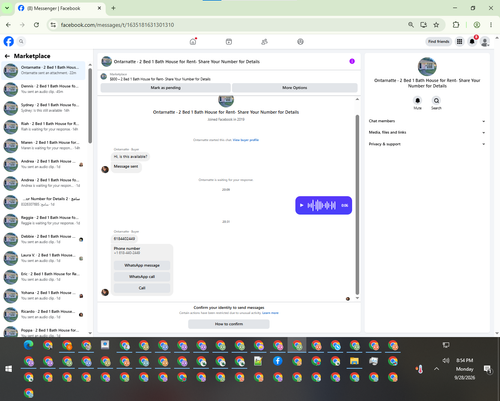Reload the page with the browser refresh icon
500x401 pixels.
(36, 25)
